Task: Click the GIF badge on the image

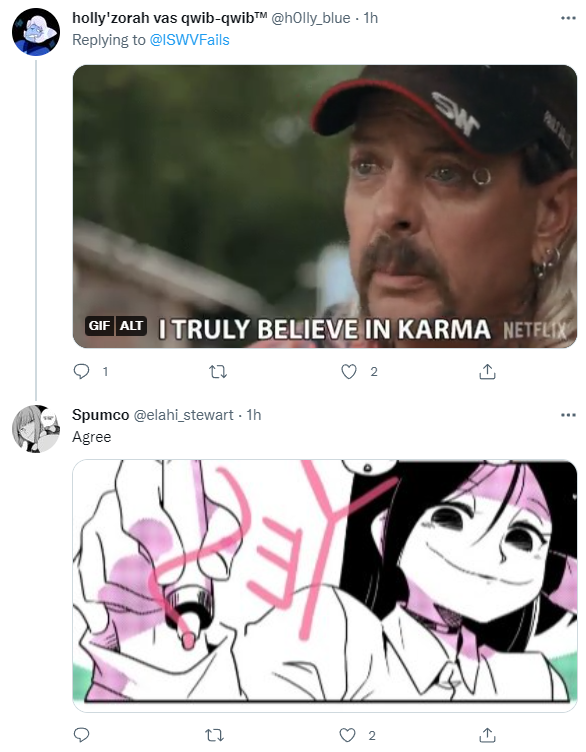Action: [99, 326]
